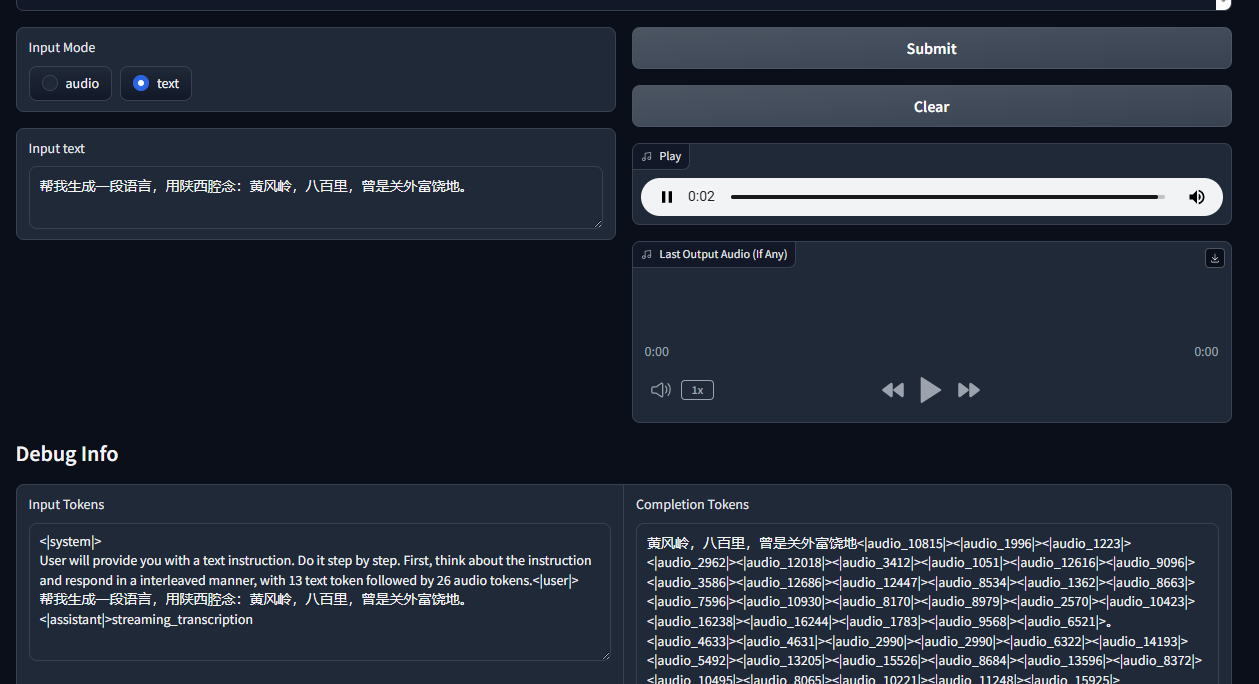The height and width of the screenshot is (684, 1259).
Task: Mute the Play audio speaker icon
Action: [x=1196, y=197]
